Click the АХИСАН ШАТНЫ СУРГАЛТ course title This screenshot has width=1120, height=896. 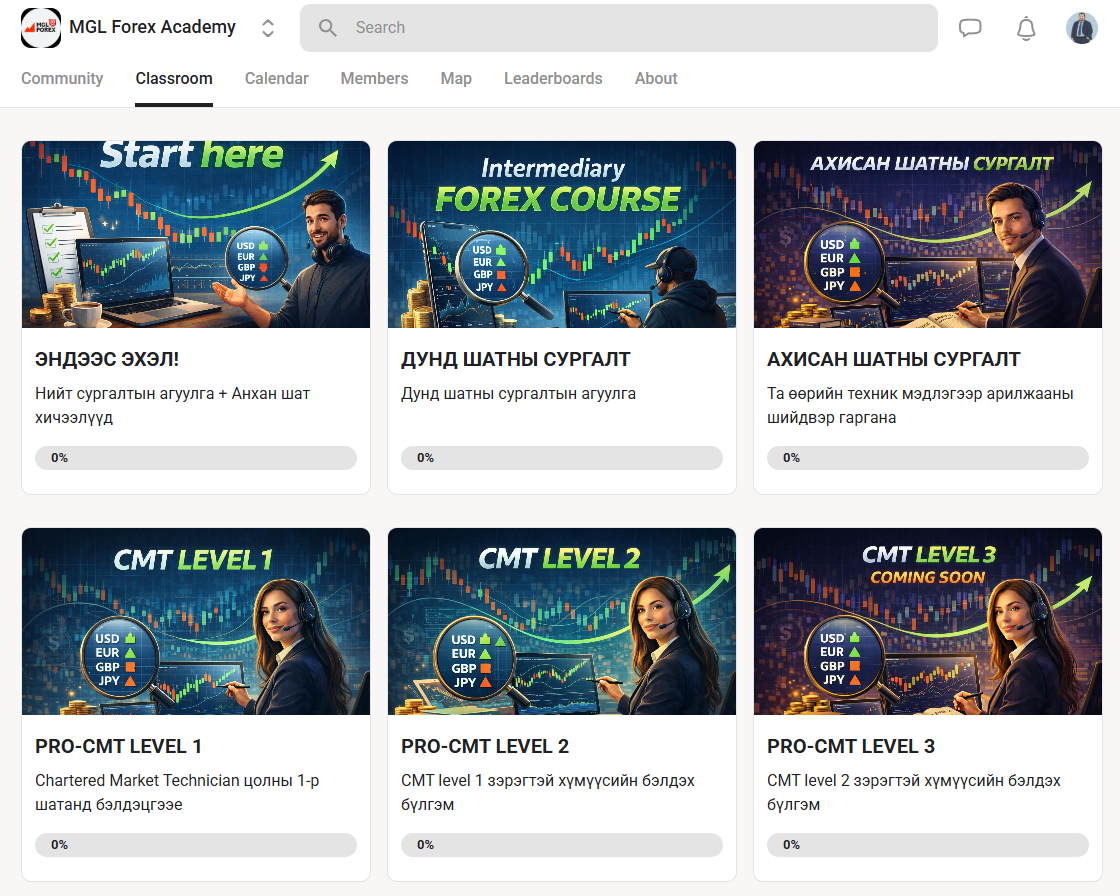click(893, 359)
